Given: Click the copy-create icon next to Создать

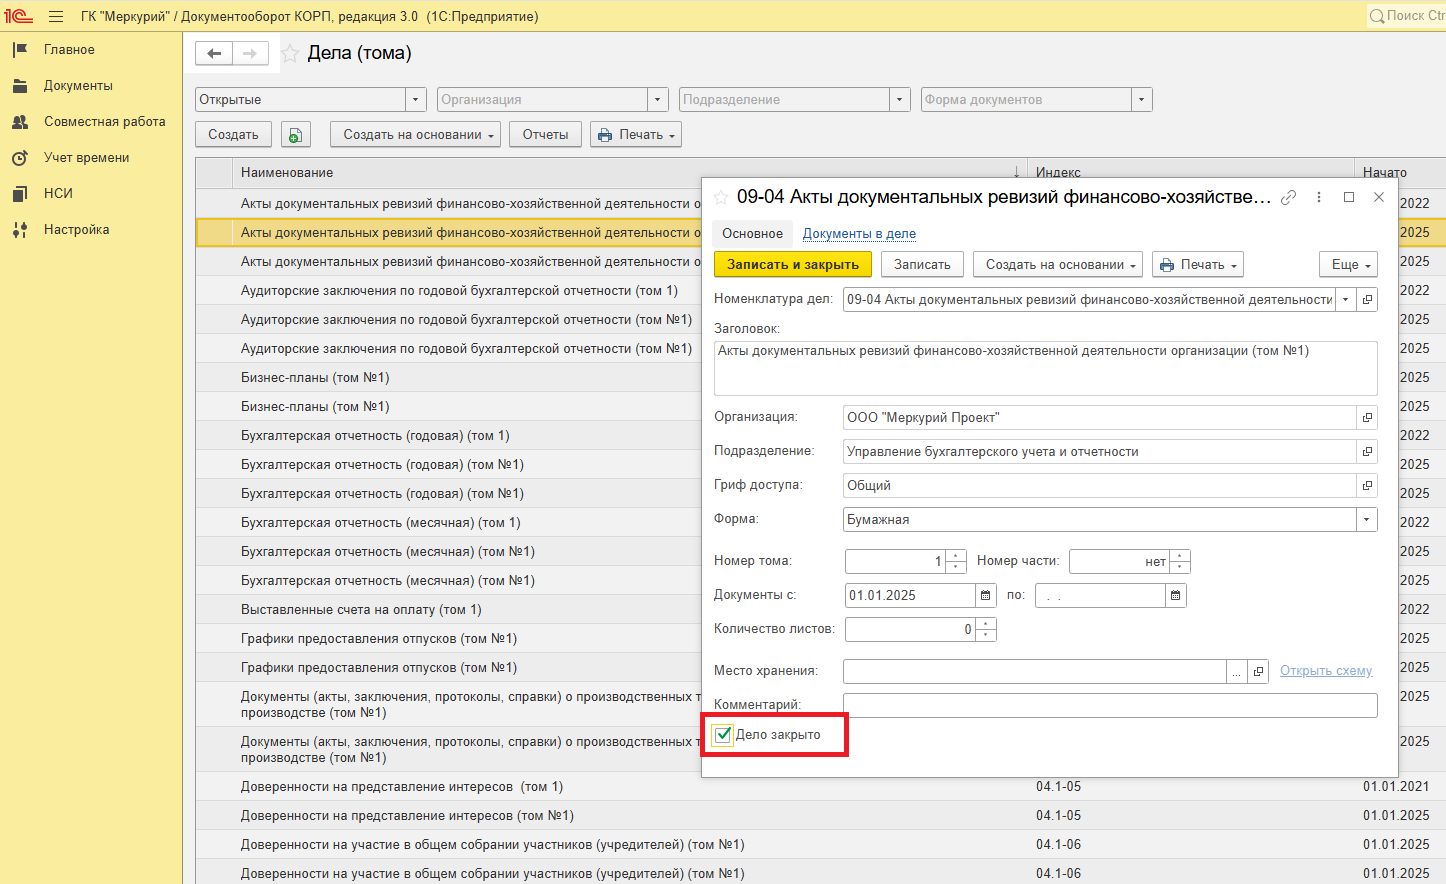Looking at the screenshot, I should point(295,135).
